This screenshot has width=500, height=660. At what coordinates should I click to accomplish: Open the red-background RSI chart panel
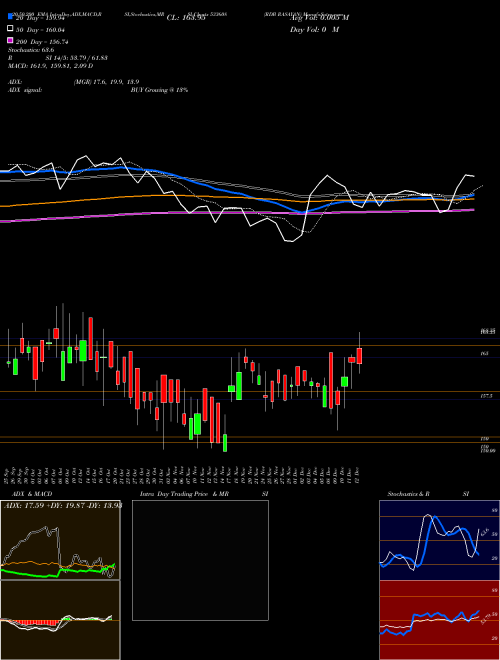click(439, 620)
